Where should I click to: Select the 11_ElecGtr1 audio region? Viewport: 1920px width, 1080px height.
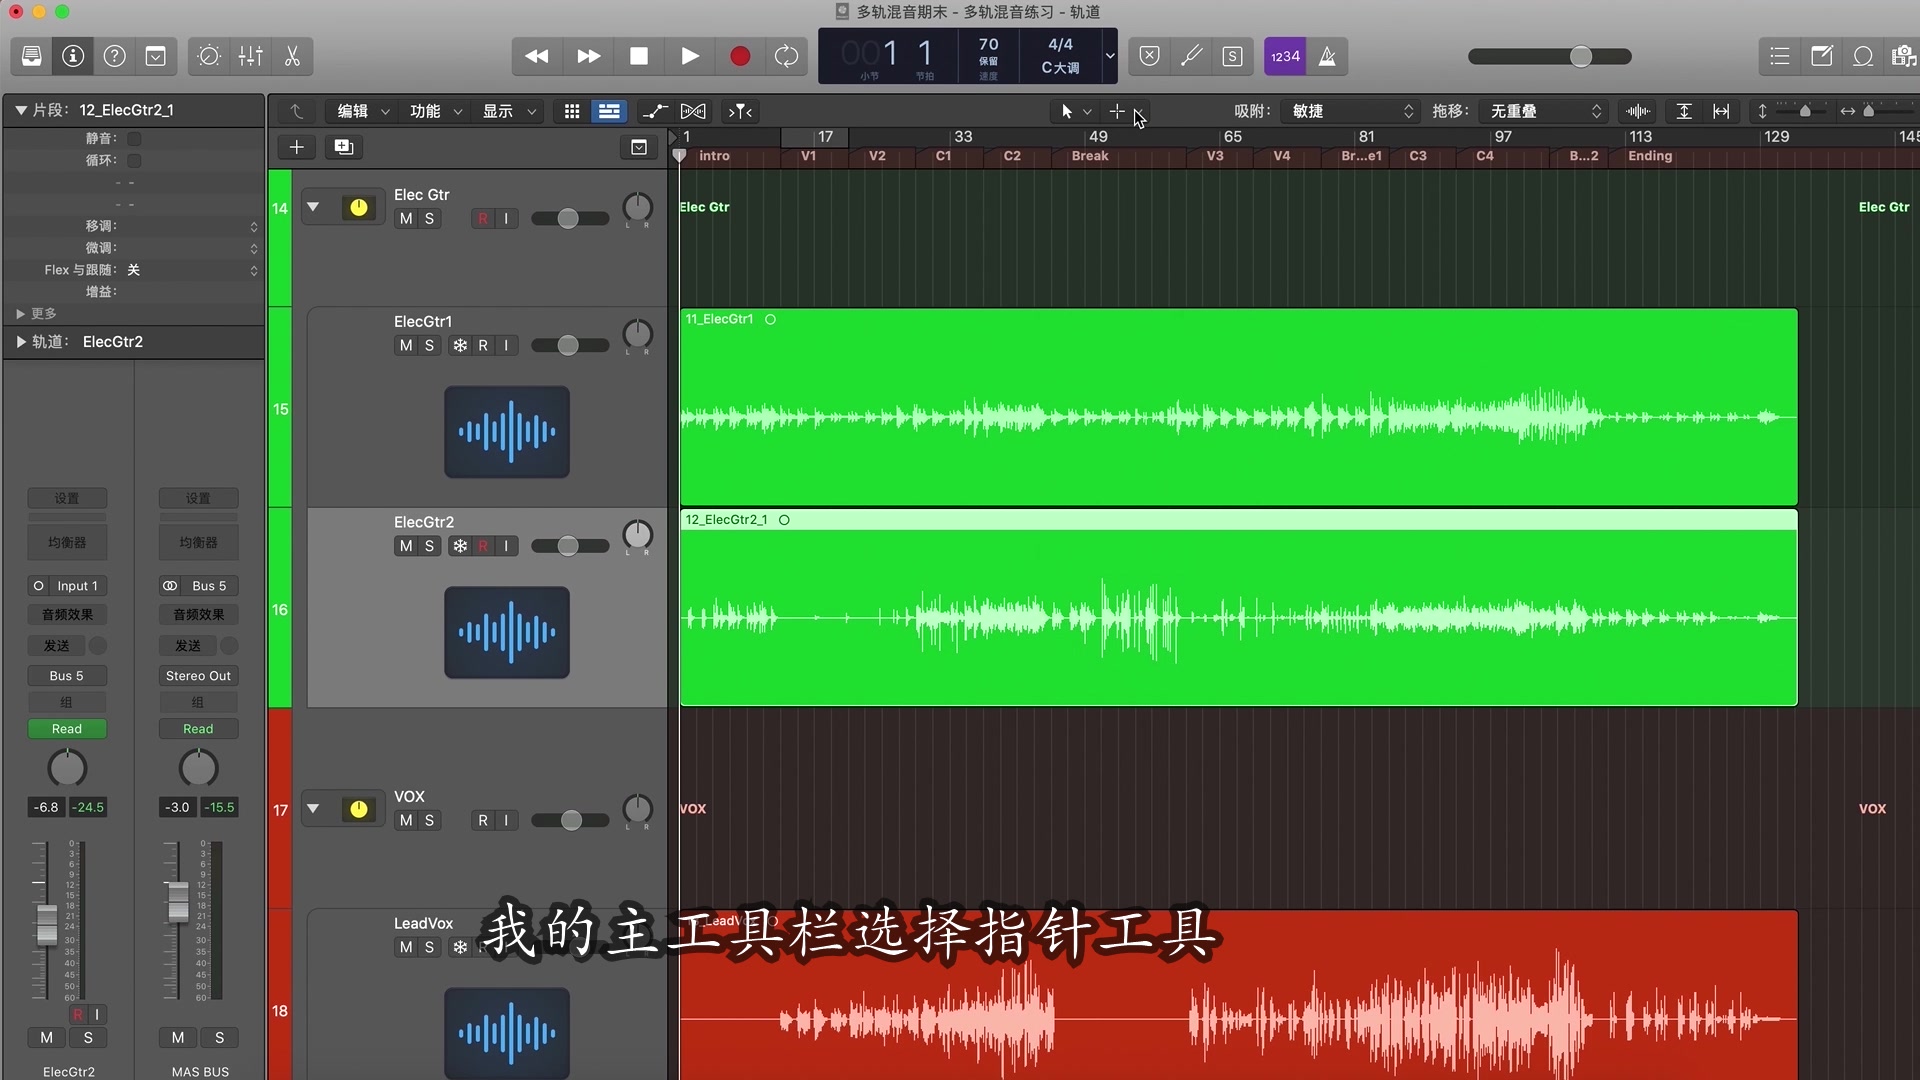click(1238, 407)
